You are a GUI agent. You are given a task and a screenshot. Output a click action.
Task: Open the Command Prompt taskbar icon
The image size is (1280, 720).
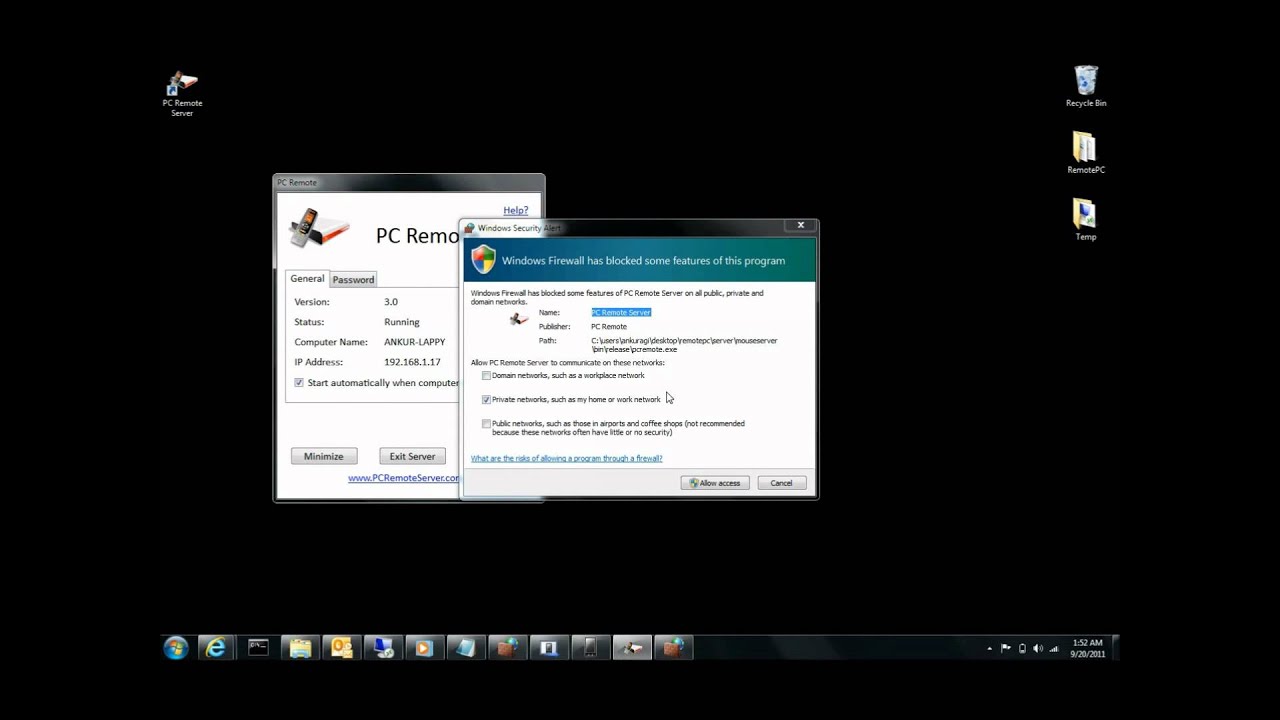click(x=258, y=648)
